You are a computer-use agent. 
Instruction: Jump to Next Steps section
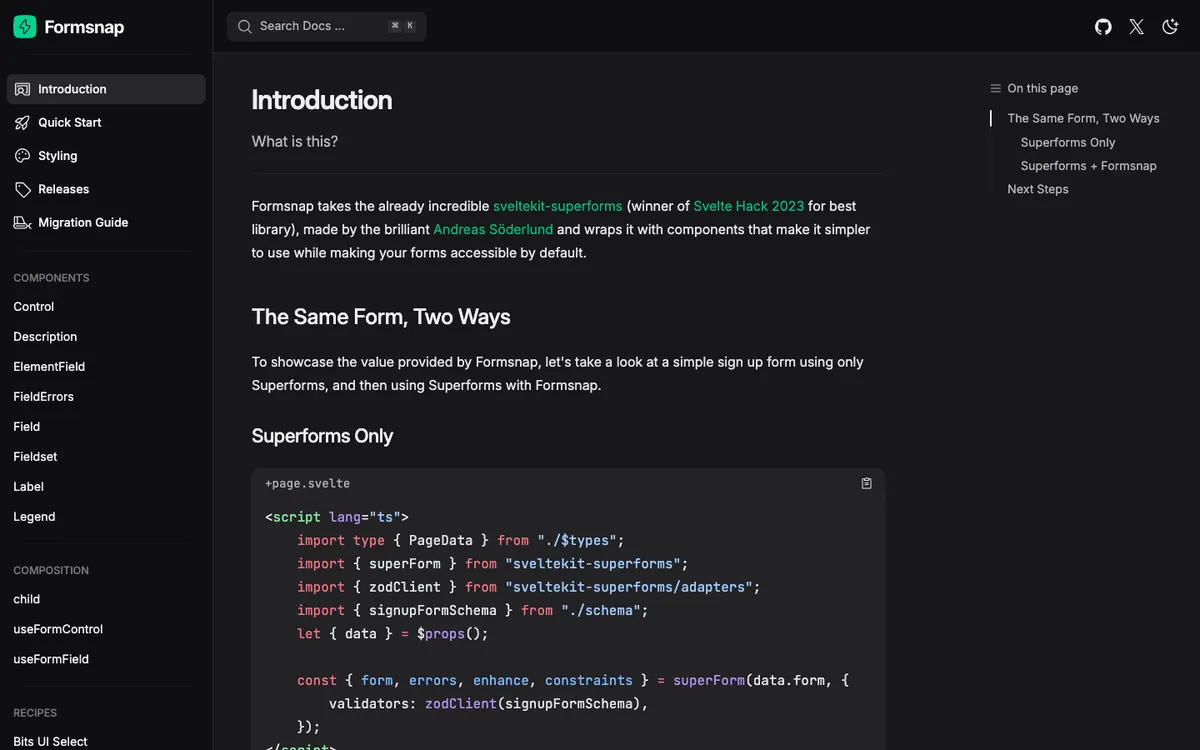[x=1038, y=189]
